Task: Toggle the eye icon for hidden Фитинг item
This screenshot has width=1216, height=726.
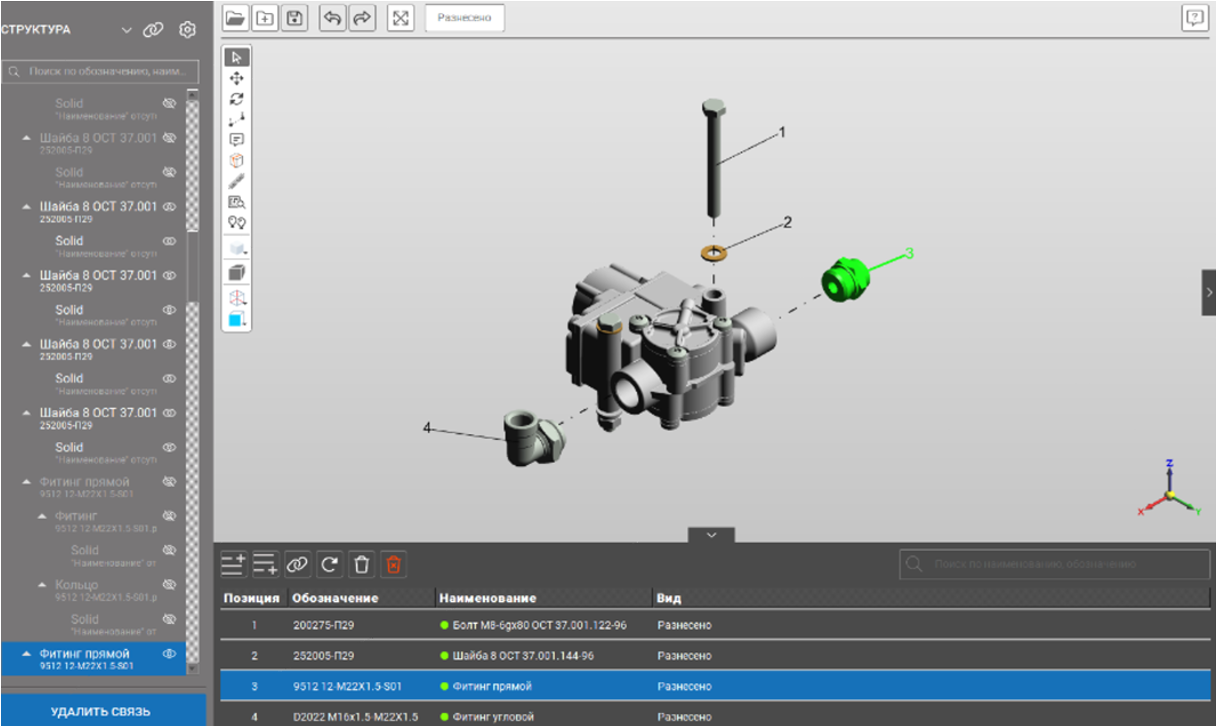Action: [x=169, y=516]
